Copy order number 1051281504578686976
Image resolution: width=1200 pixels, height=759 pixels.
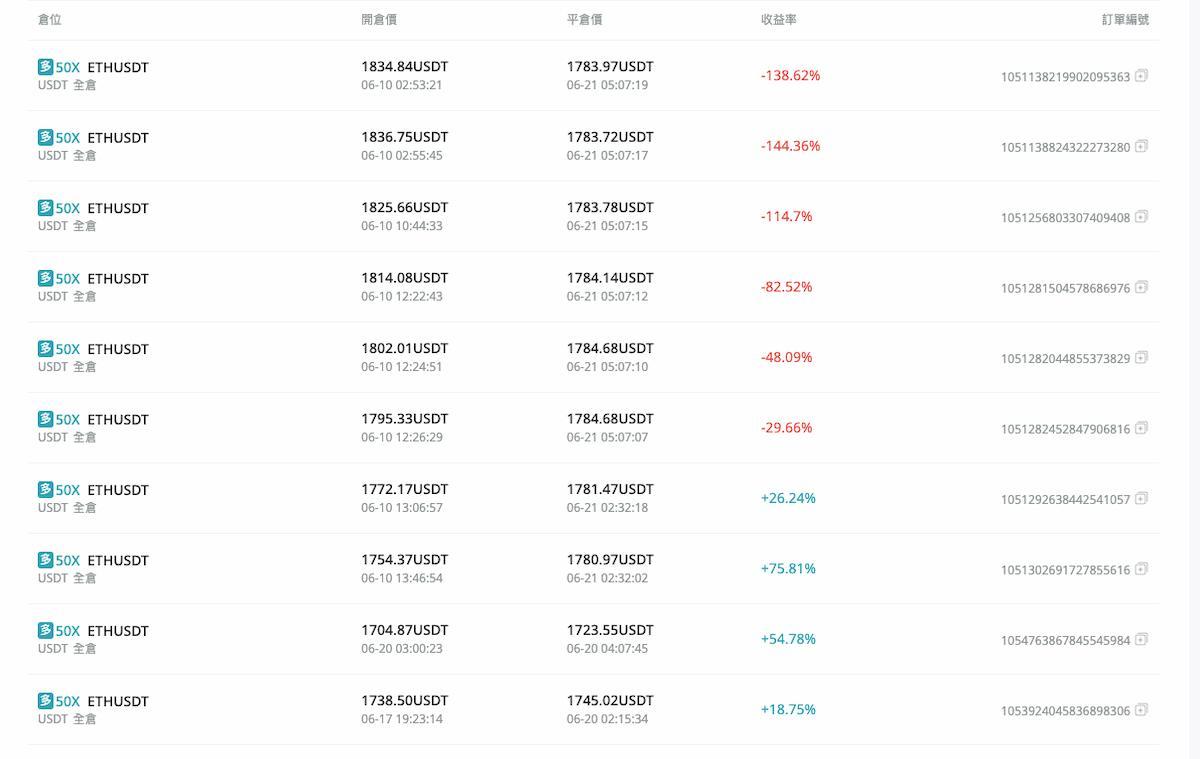click(x=1141, y=287)
